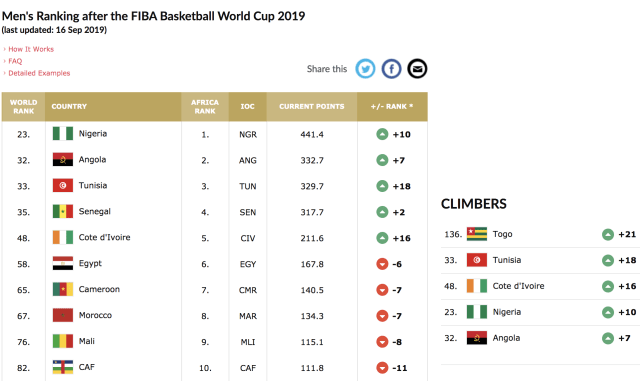Open the FAQ link
Viewport: 640px width, 381px height.
(x=15, y=61)
